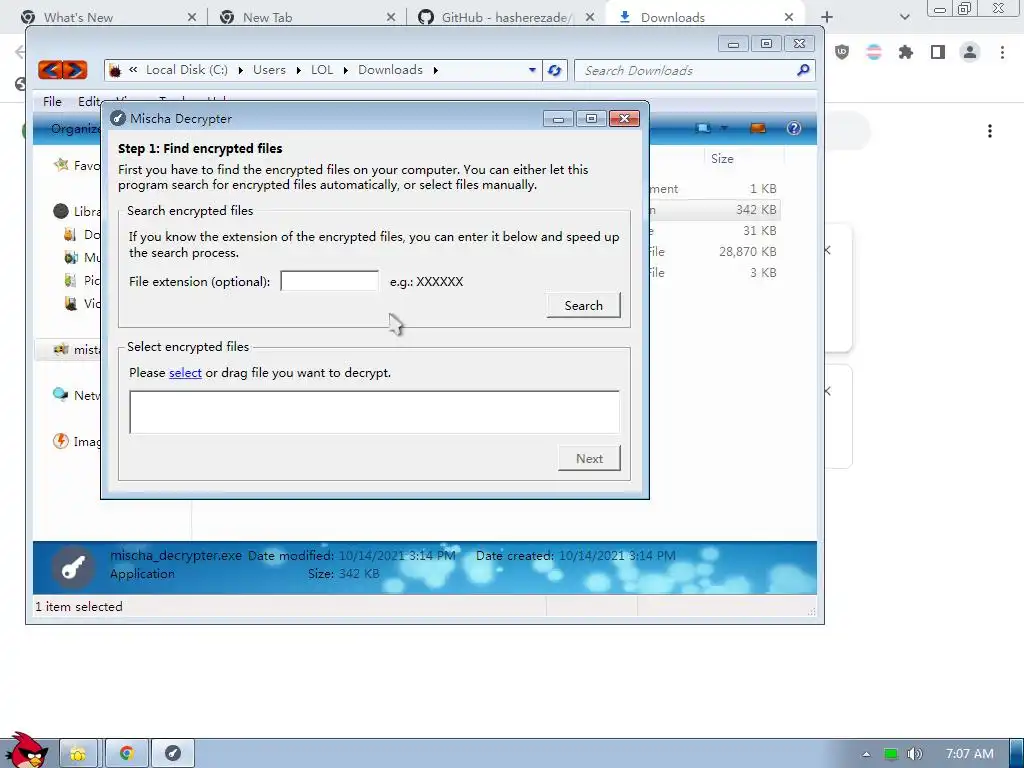Click the Pictures library icon in sidebar
Viewport: 1024px width, 768px height.
click(71, 280)
